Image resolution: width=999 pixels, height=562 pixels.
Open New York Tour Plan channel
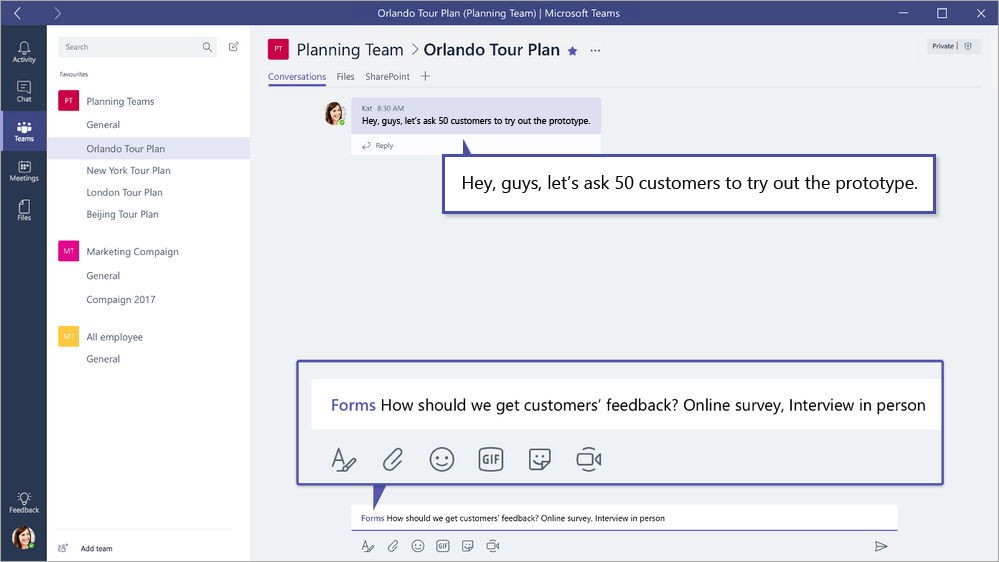(129, 171)
